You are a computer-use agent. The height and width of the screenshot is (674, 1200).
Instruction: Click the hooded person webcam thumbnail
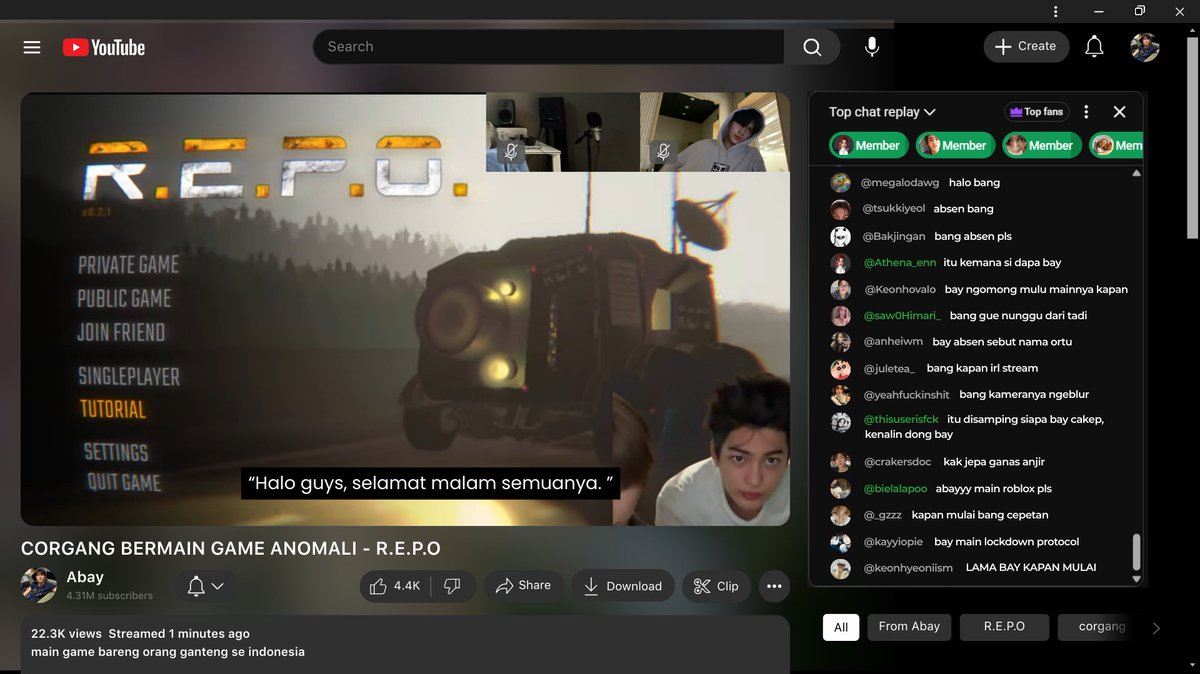pos(715,132)
